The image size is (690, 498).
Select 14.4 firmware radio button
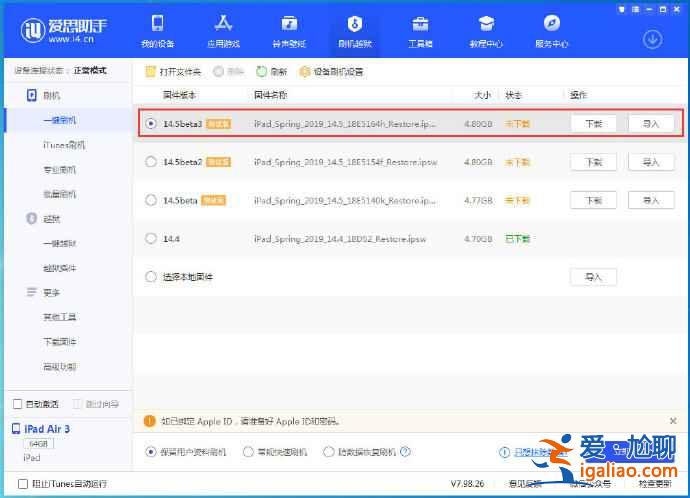tap(151, 238)
